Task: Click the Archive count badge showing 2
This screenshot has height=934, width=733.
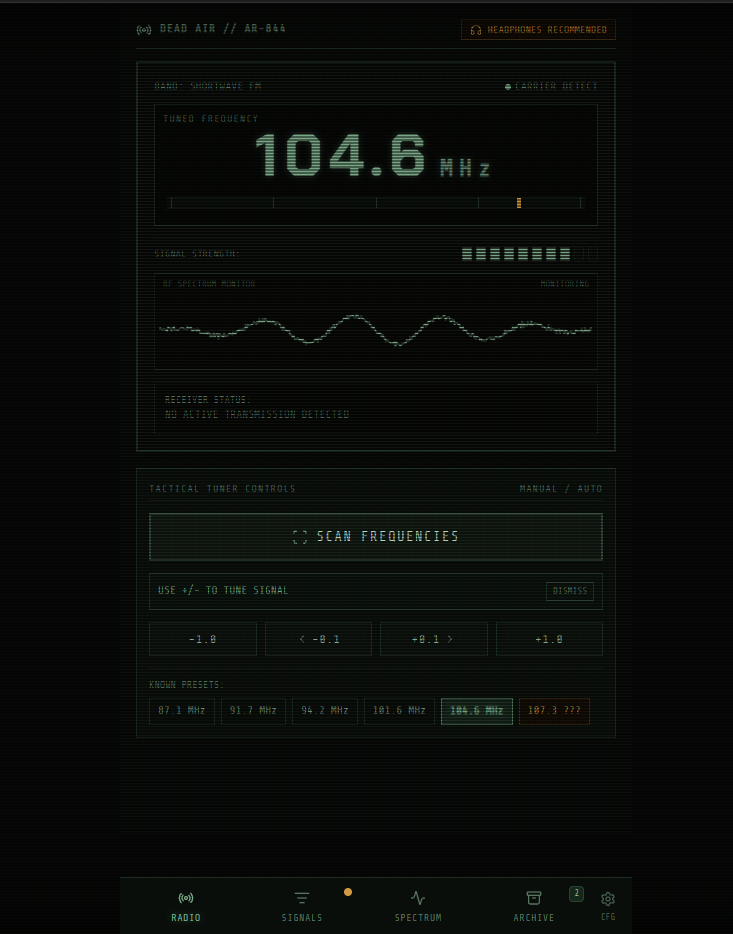Action: (x=576, y=893)
